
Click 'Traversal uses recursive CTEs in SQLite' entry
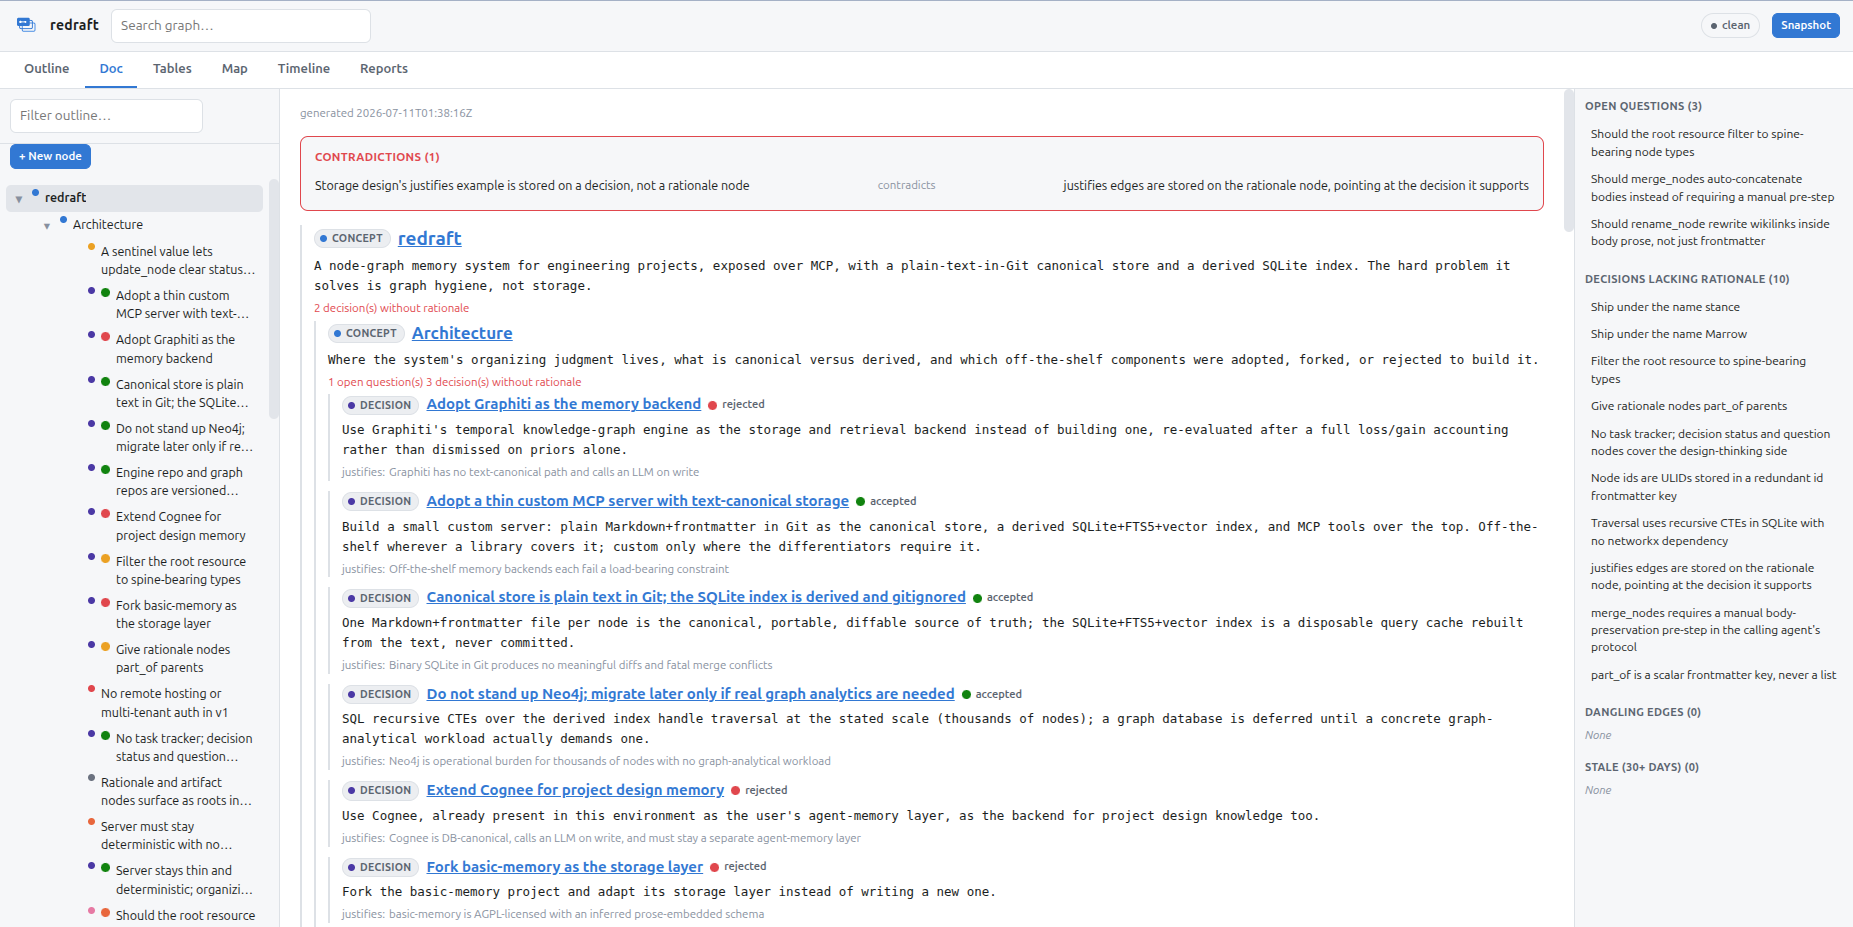pyautogui.click(x=1707, y=532)
